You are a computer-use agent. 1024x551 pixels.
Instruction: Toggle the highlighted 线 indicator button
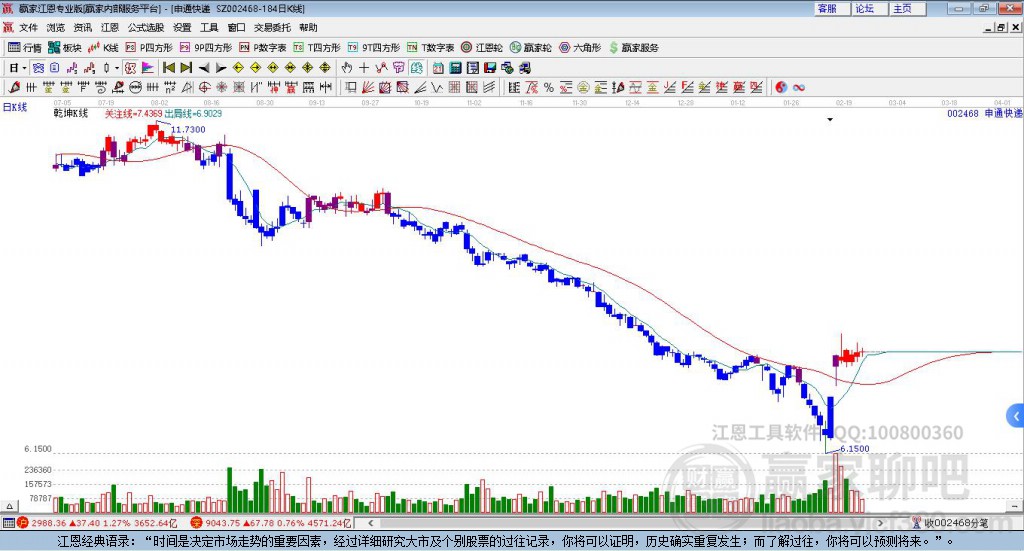point(417,68)
